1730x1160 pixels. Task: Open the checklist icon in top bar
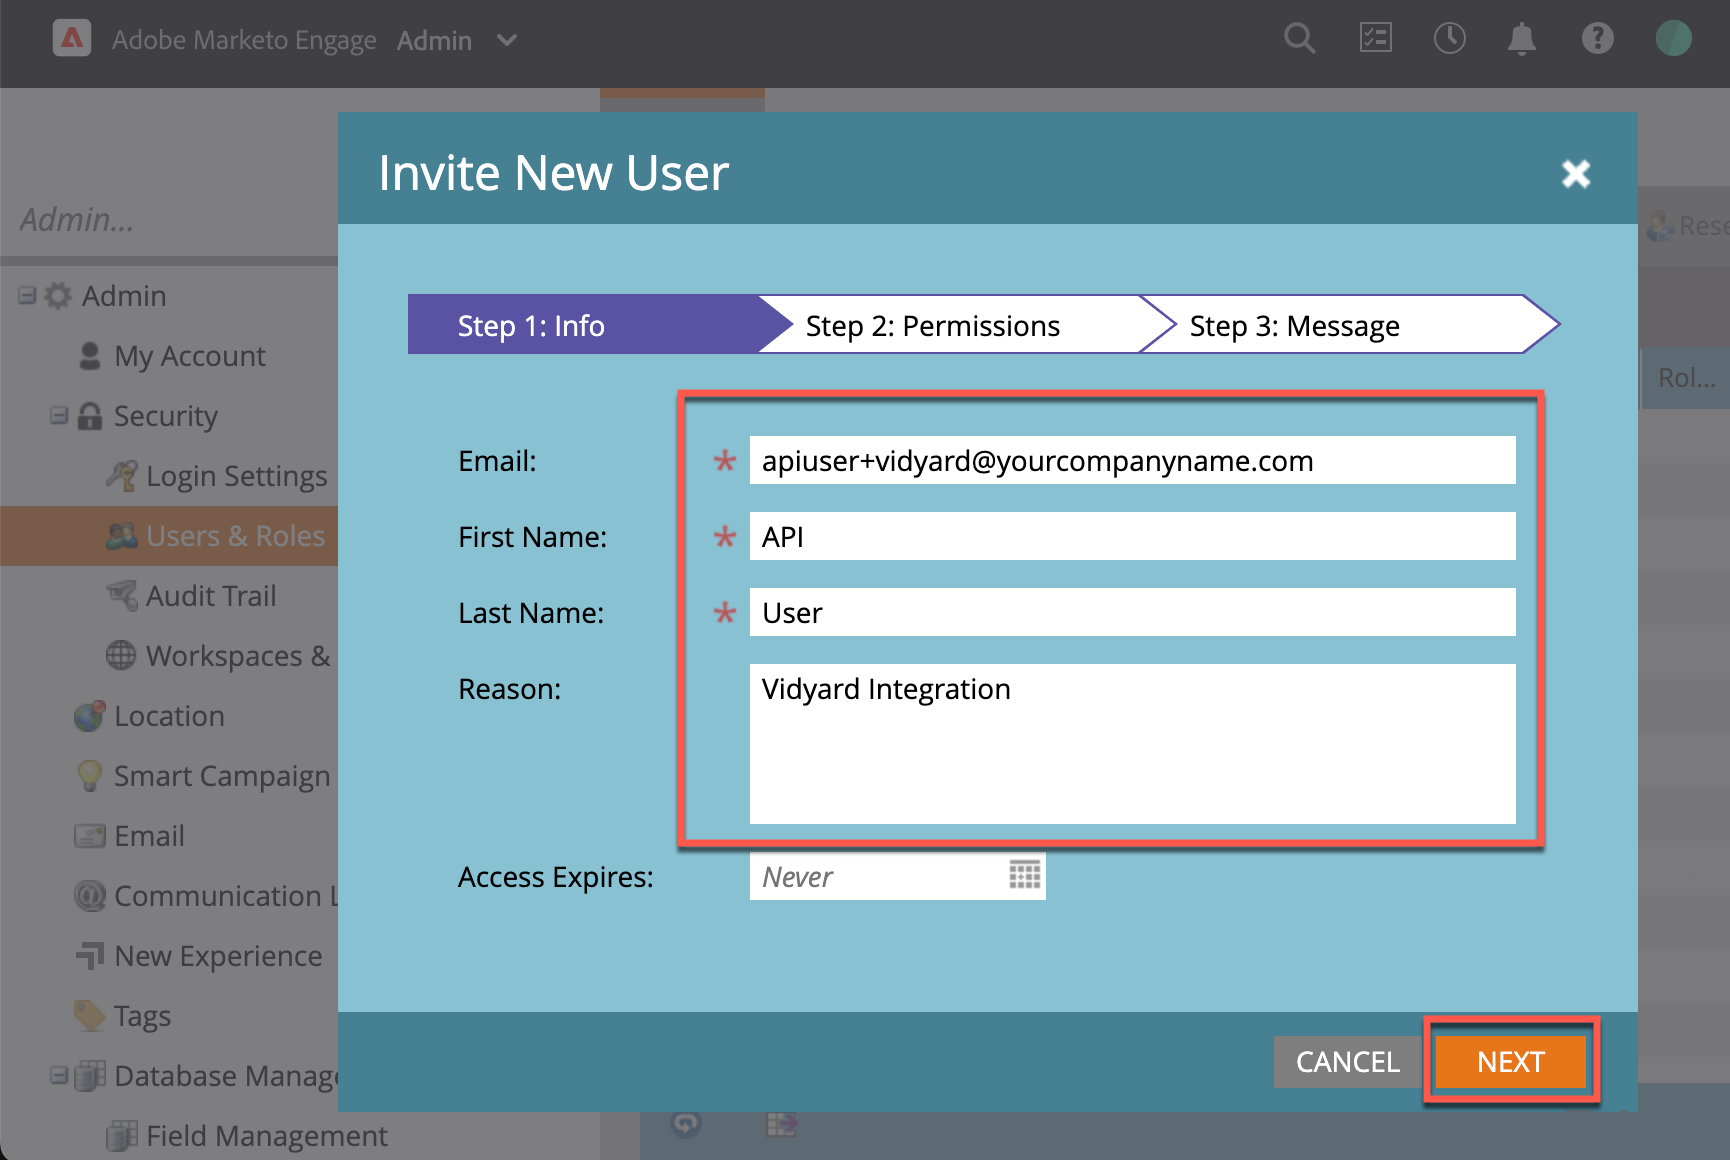(x=1376, y=39)
